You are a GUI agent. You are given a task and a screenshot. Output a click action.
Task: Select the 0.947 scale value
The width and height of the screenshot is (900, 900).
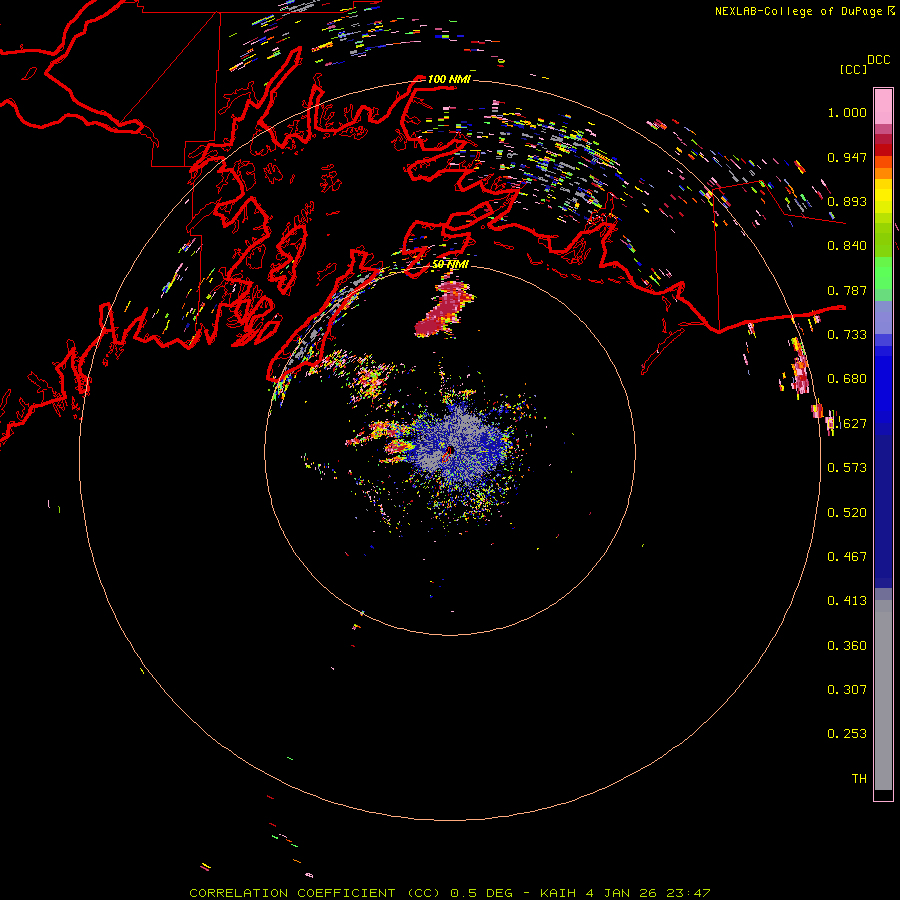[x=847, y=157]
